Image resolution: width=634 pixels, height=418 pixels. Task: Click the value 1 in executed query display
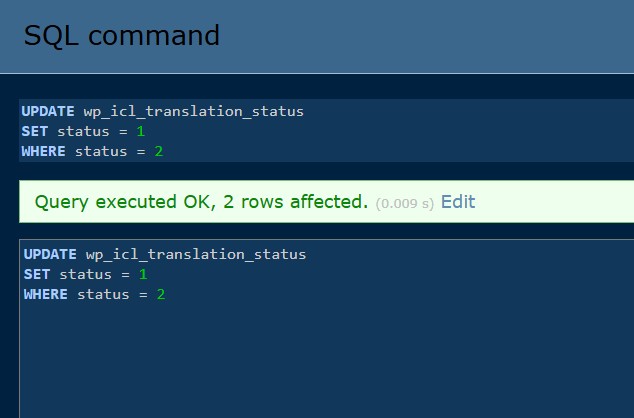(141, 131)
